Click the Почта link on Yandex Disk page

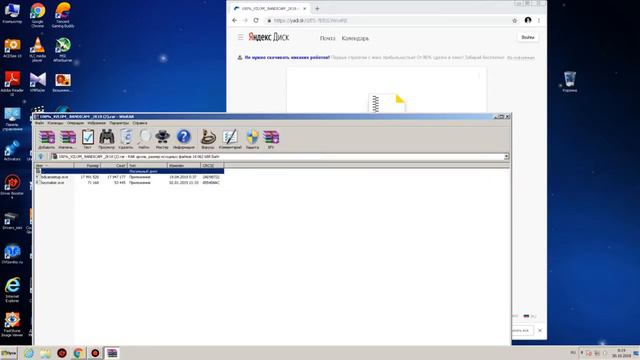click(327, 38)
